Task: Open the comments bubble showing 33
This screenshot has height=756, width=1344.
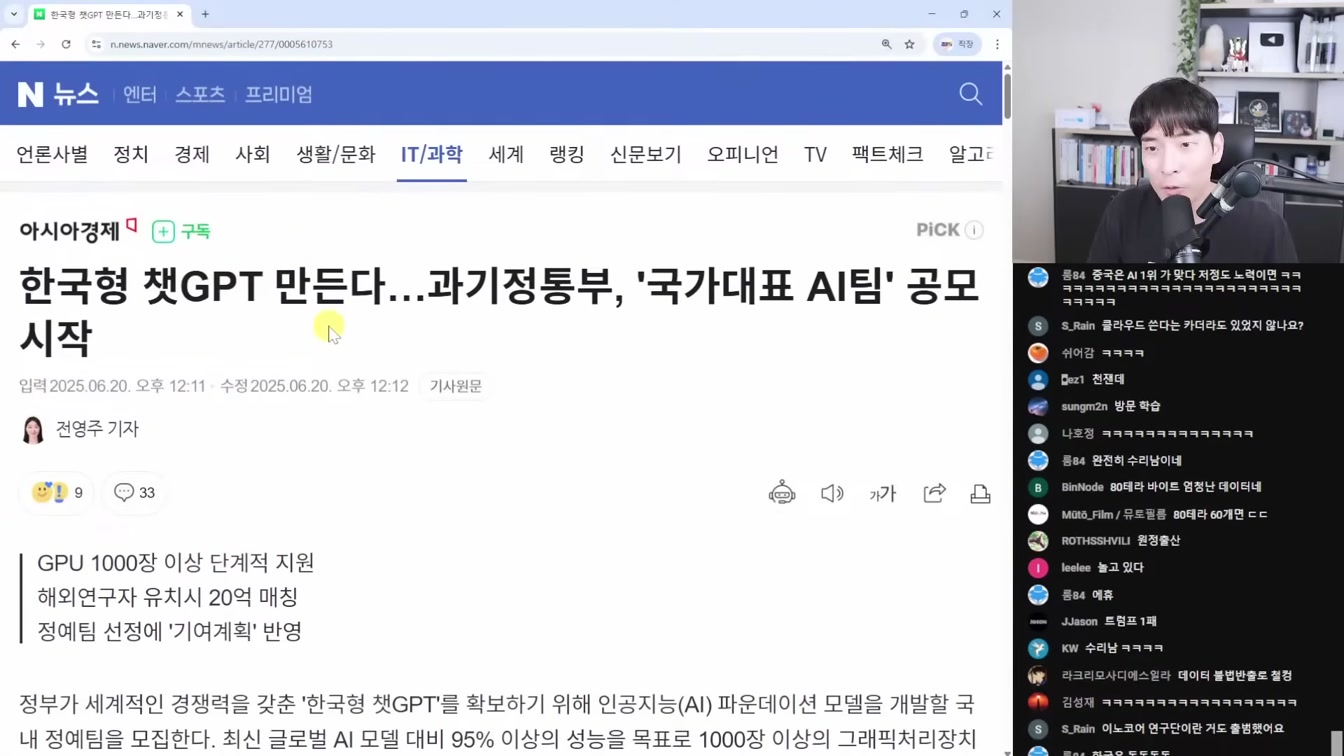Action: (x=134, y=492)
